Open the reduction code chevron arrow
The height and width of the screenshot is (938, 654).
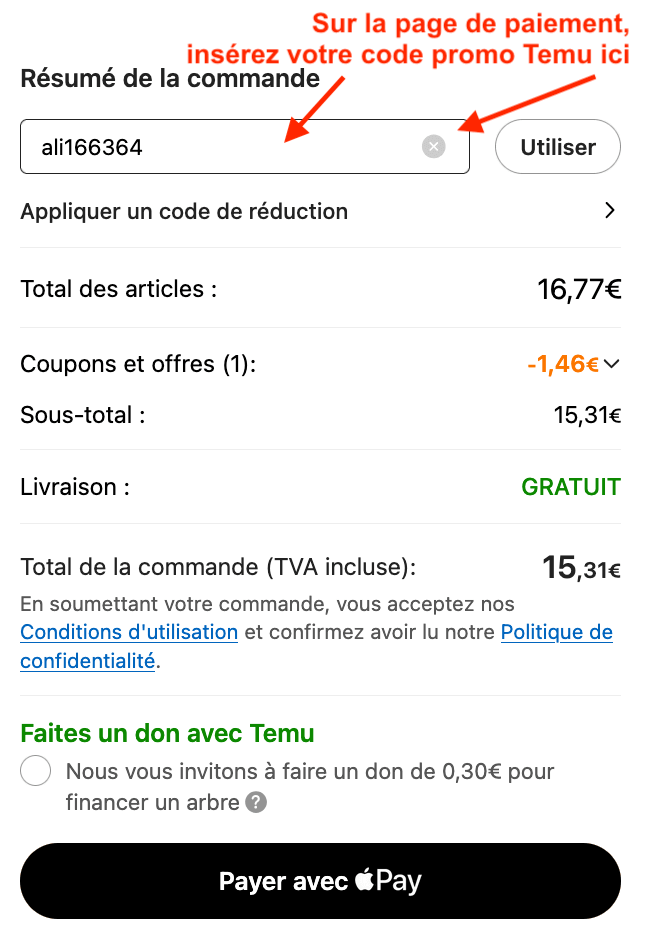pyautogui.click(x=610, y=211)
